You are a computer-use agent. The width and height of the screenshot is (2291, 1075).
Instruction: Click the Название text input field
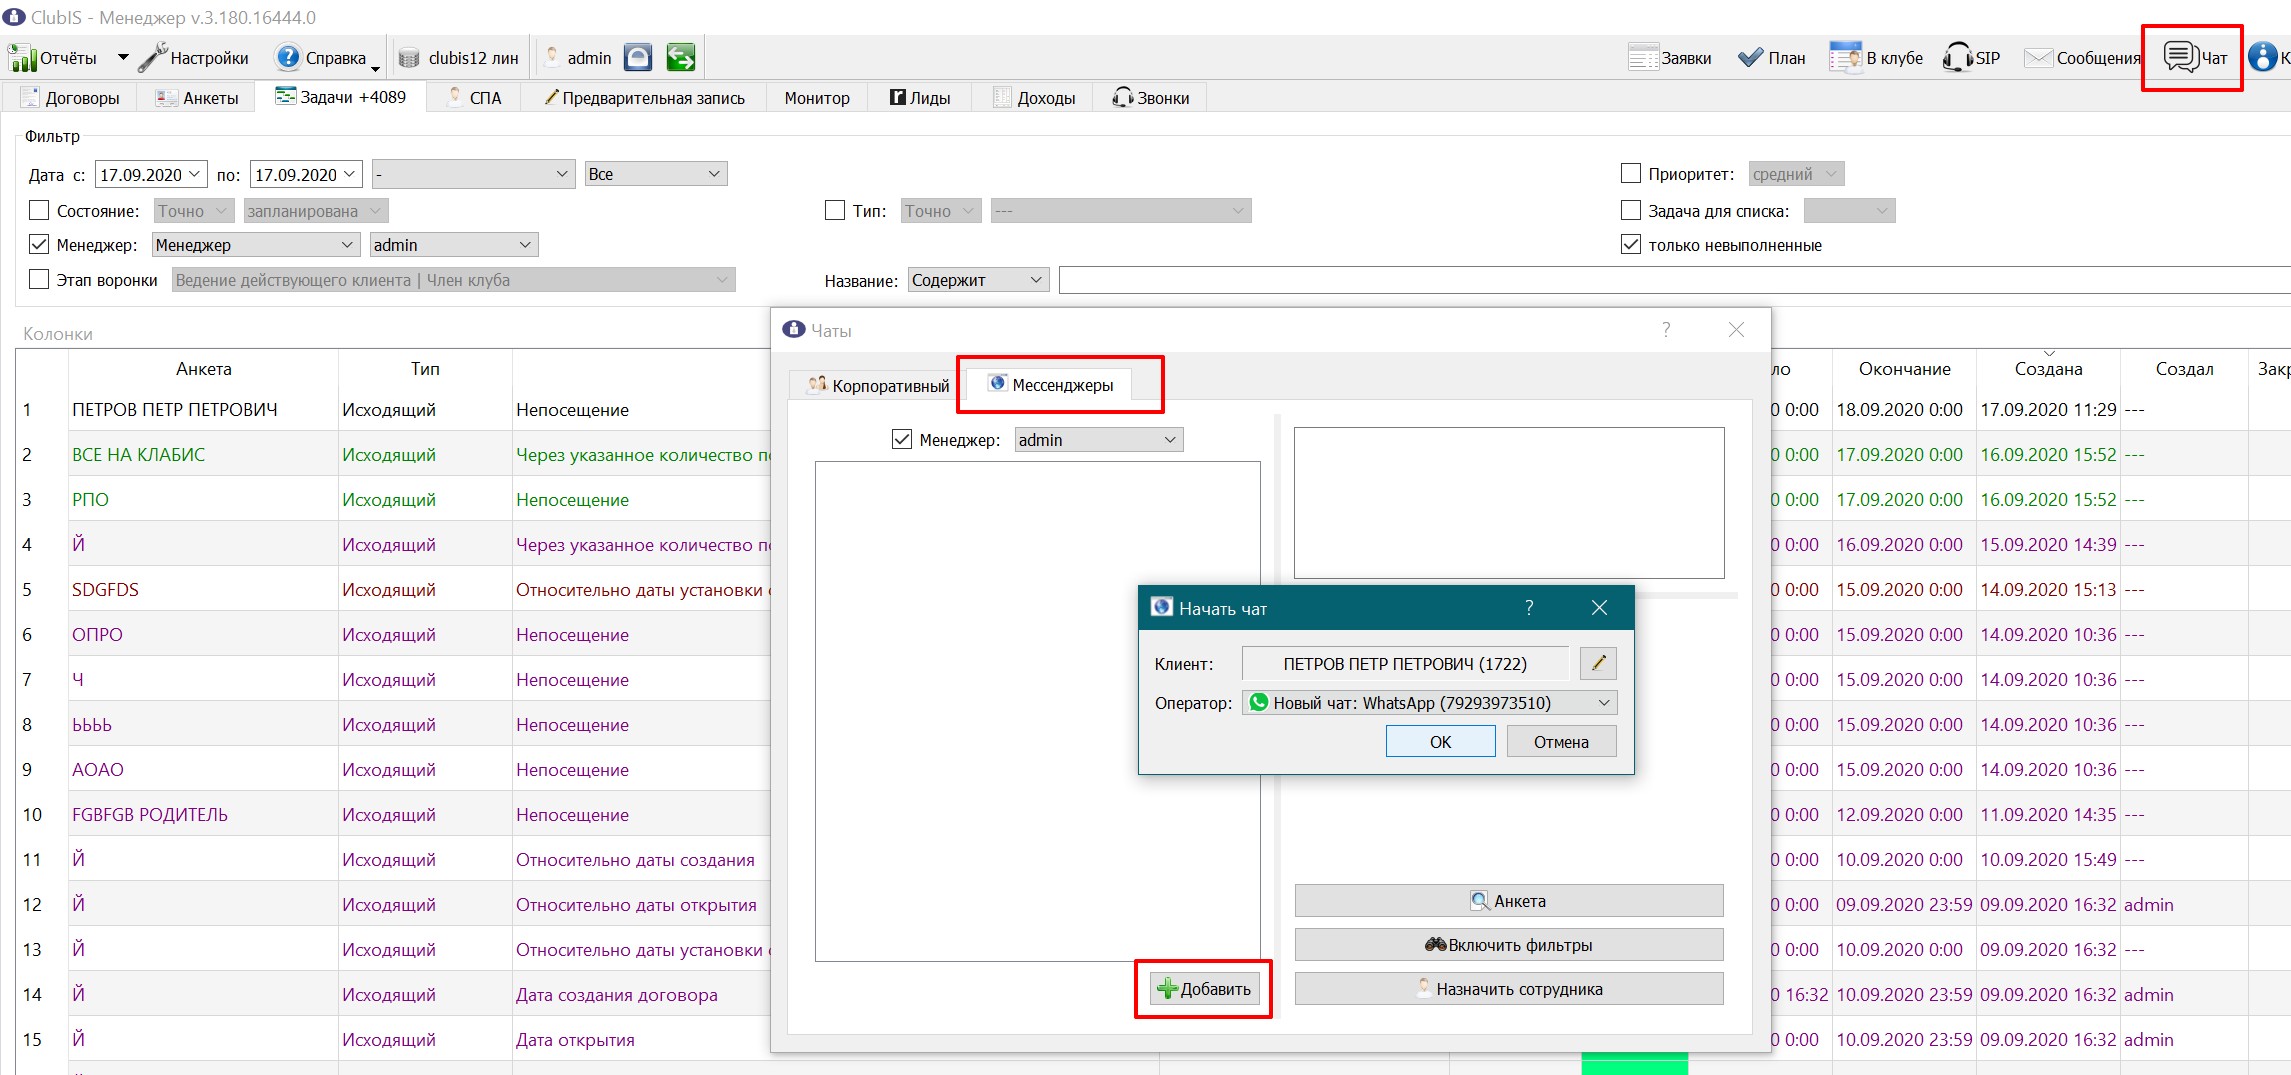point(1674,280)
